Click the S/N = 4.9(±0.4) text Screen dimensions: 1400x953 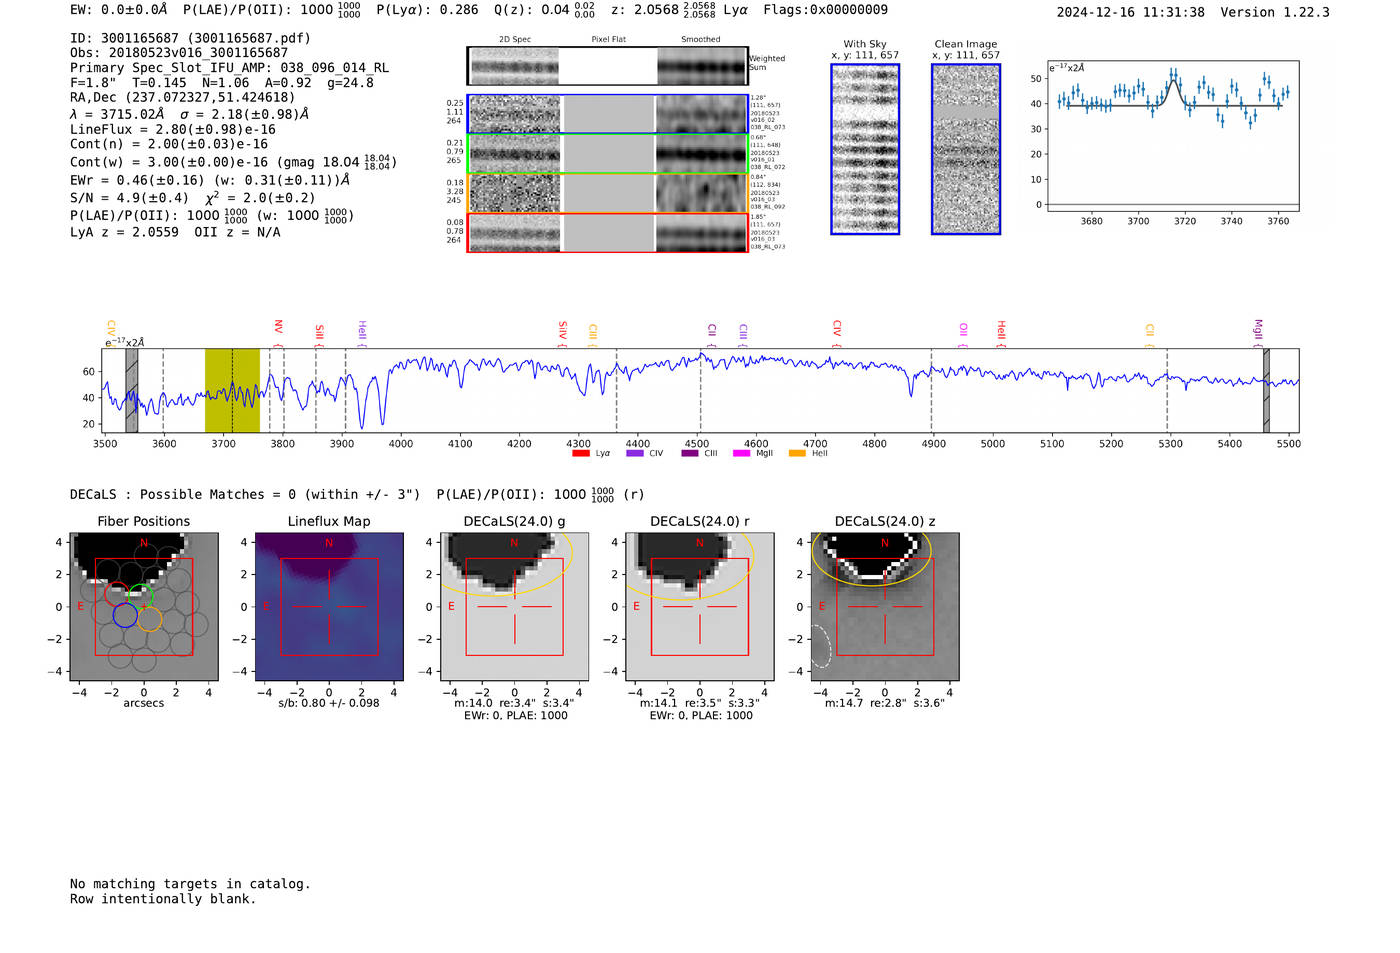coord(129,198)
